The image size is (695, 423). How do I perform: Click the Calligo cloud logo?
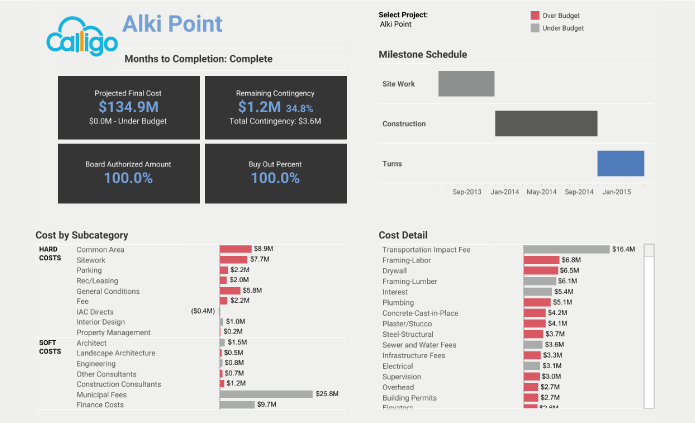pyautogui.click(x=82, y=37)
